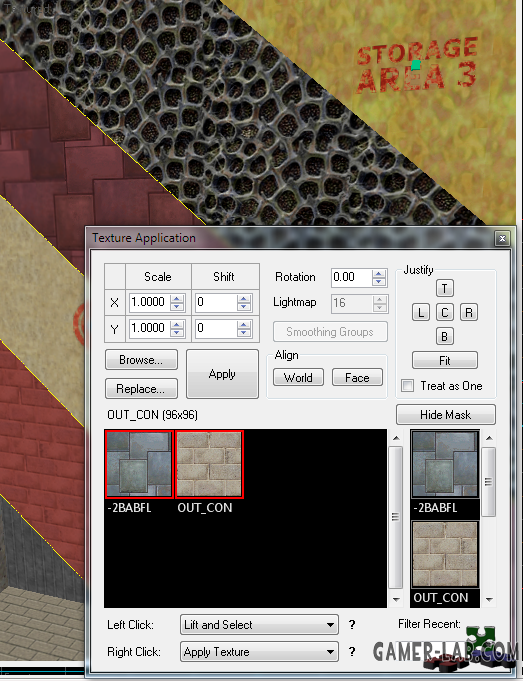Justify texture to Bottom with B button
Image resolution: width=523 pixels, height=681 pixels.
[x=444, y=336]
